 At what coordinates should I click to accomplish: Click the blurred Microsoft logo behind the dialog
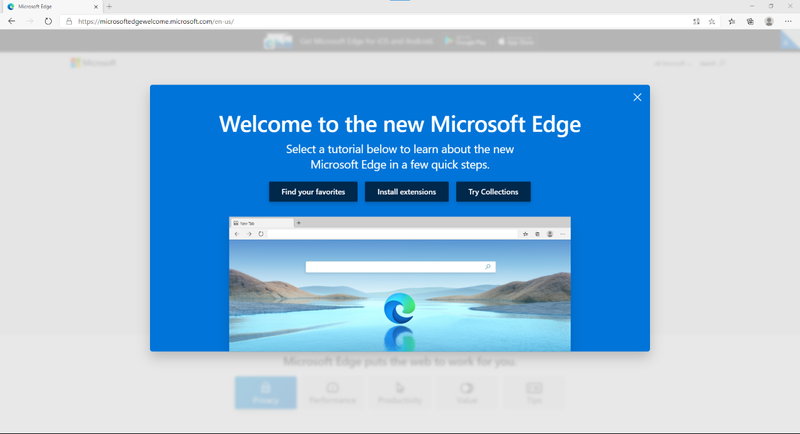coord(93,63)
